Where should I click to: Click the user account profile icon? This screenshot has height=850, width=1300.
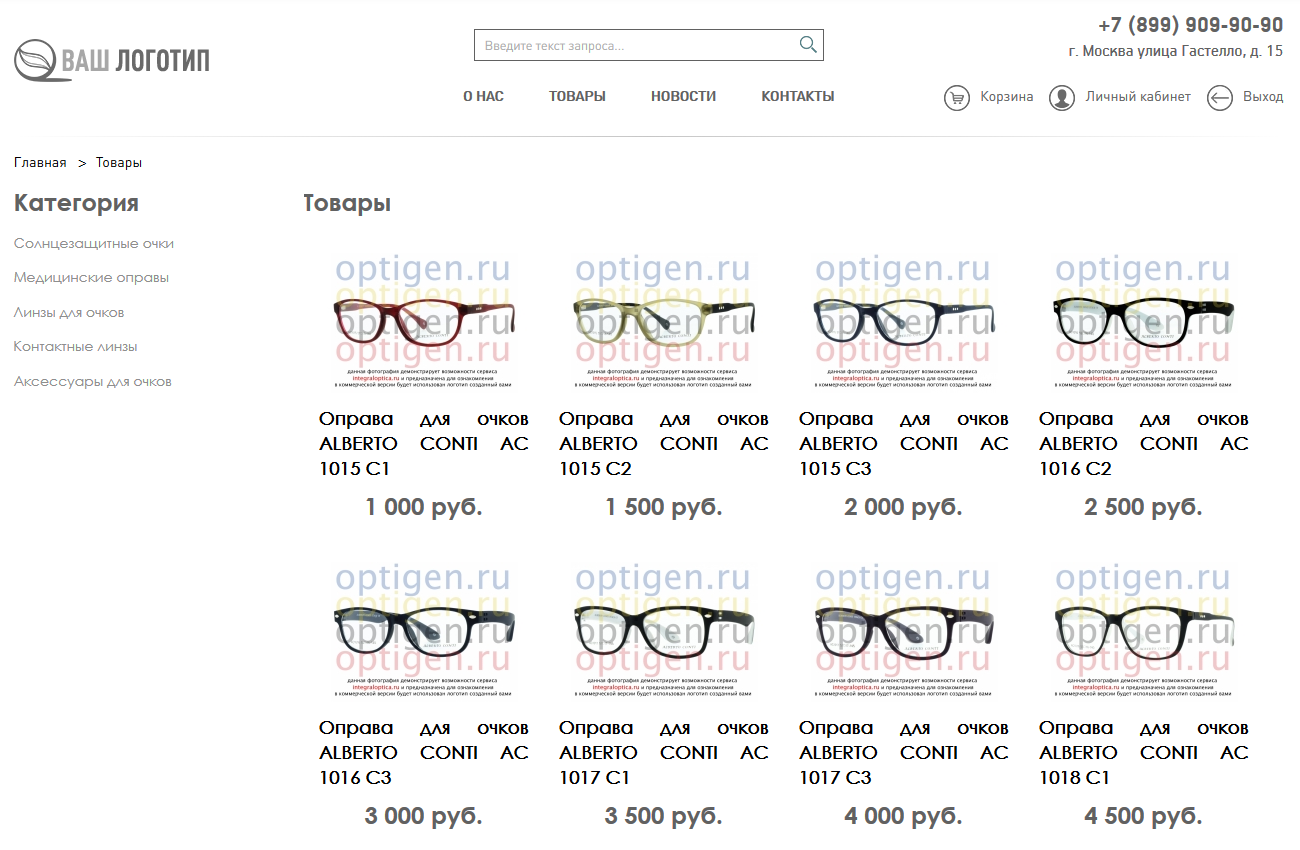(x=1061, y=98)
